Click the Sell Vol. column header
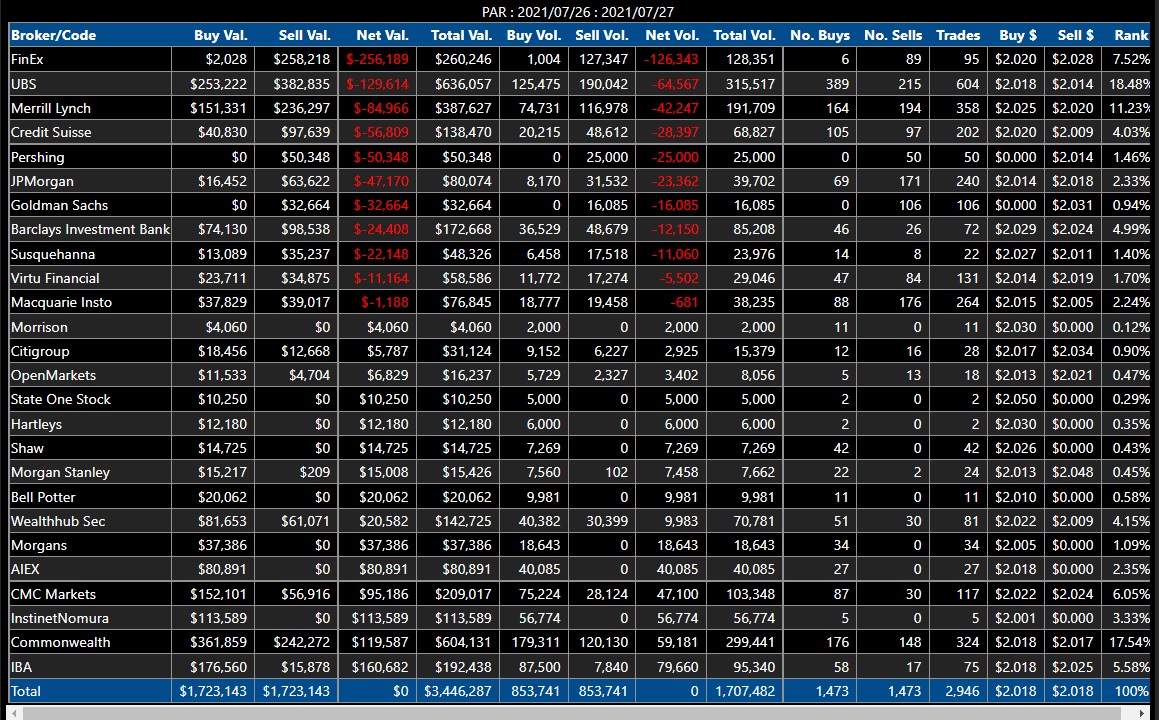Viewport: 1159px width, 720px height. 602,35
